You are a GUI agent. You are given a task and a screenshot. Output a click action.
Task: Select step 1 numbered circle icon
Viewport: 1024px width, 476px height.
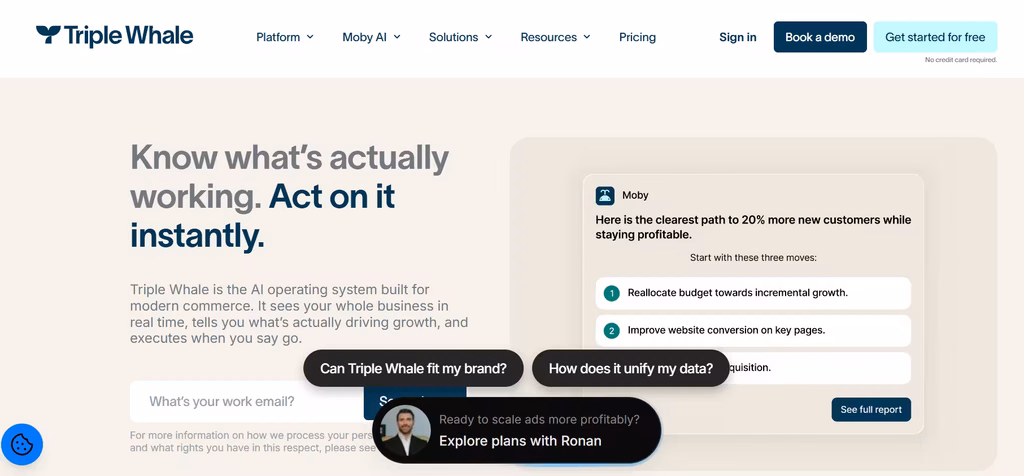coord(611,293)
